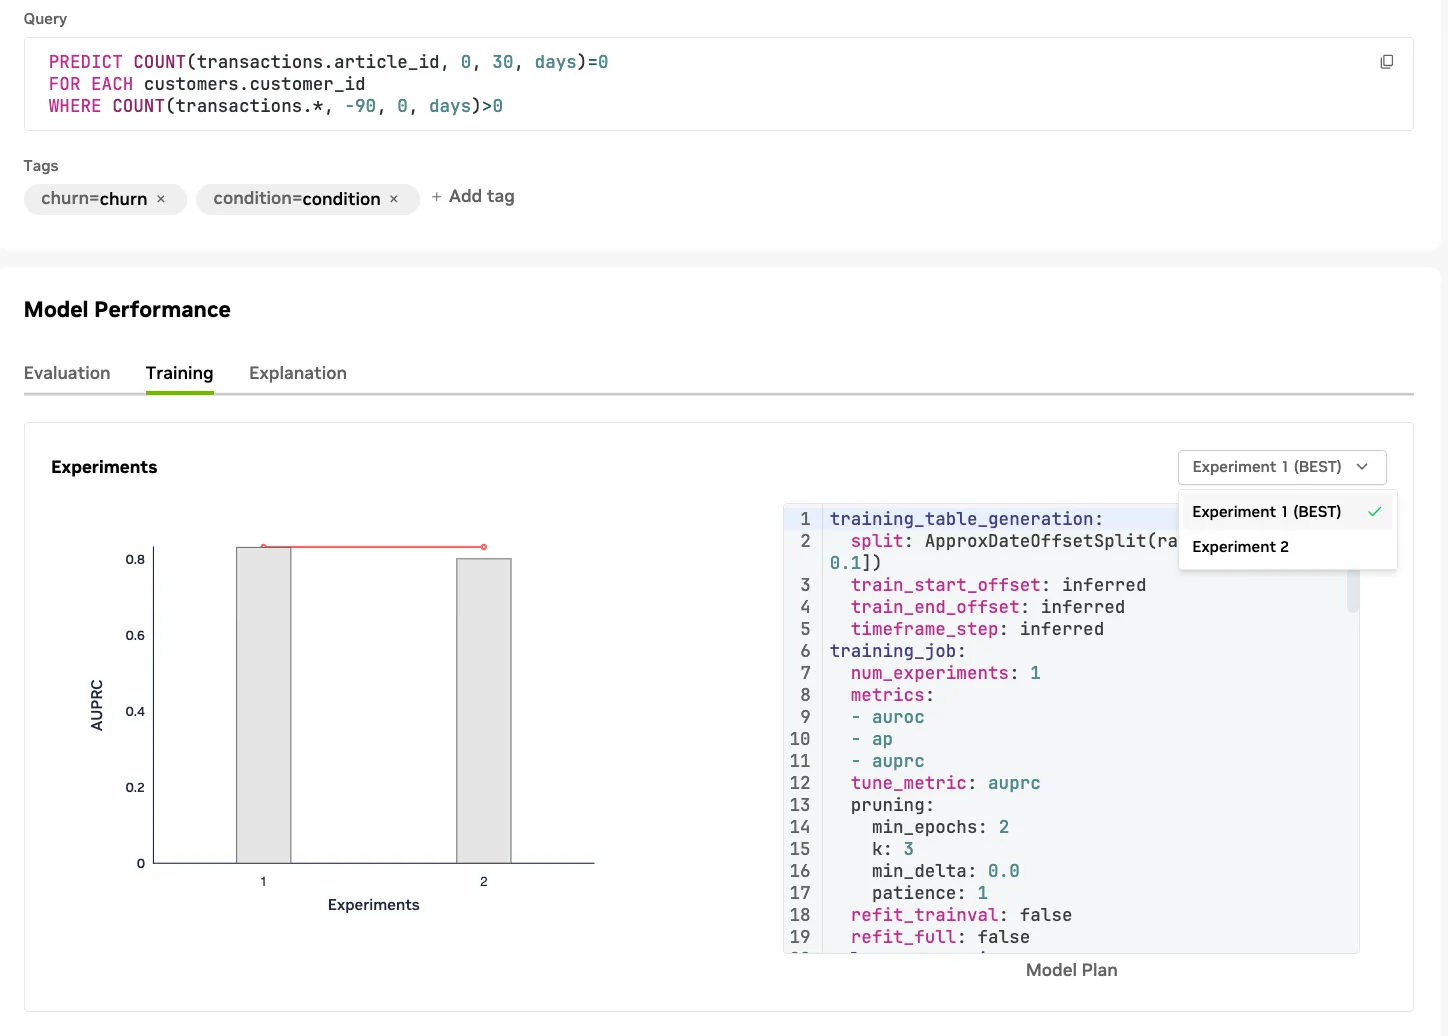The height and width of the screenshot is (1036, 1448).
Task: Select the Training tab
Action: click(180, 373)
